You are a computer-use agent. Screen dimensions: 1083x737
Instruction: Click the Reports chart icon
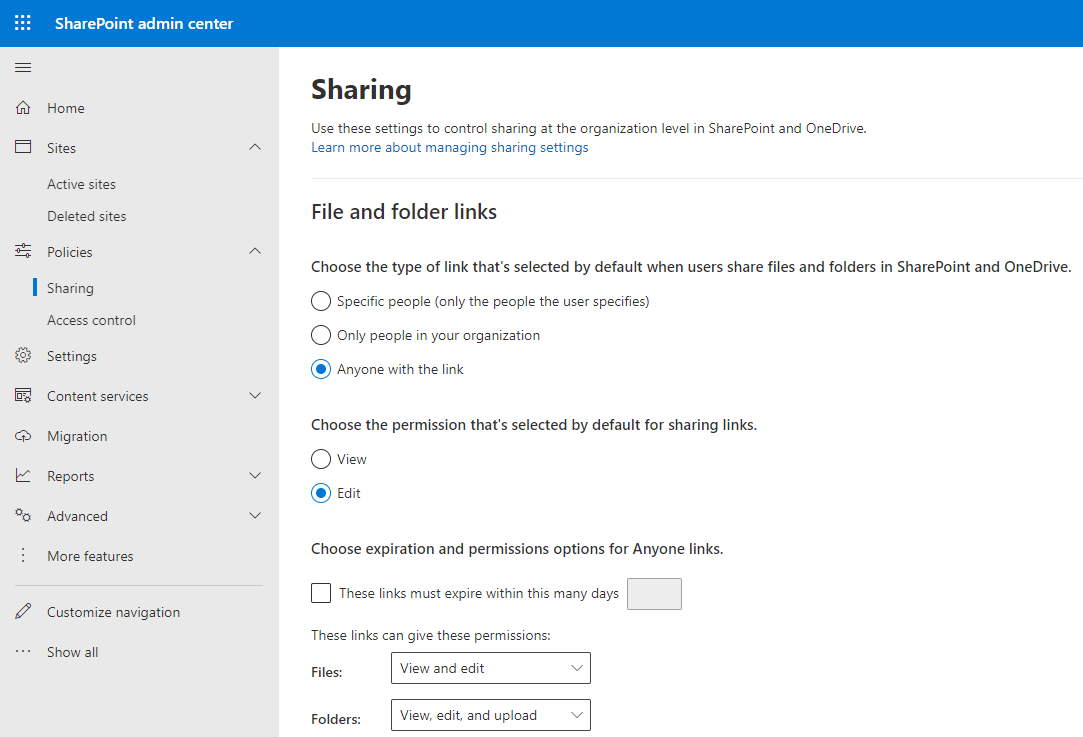[x=23, y=476]
